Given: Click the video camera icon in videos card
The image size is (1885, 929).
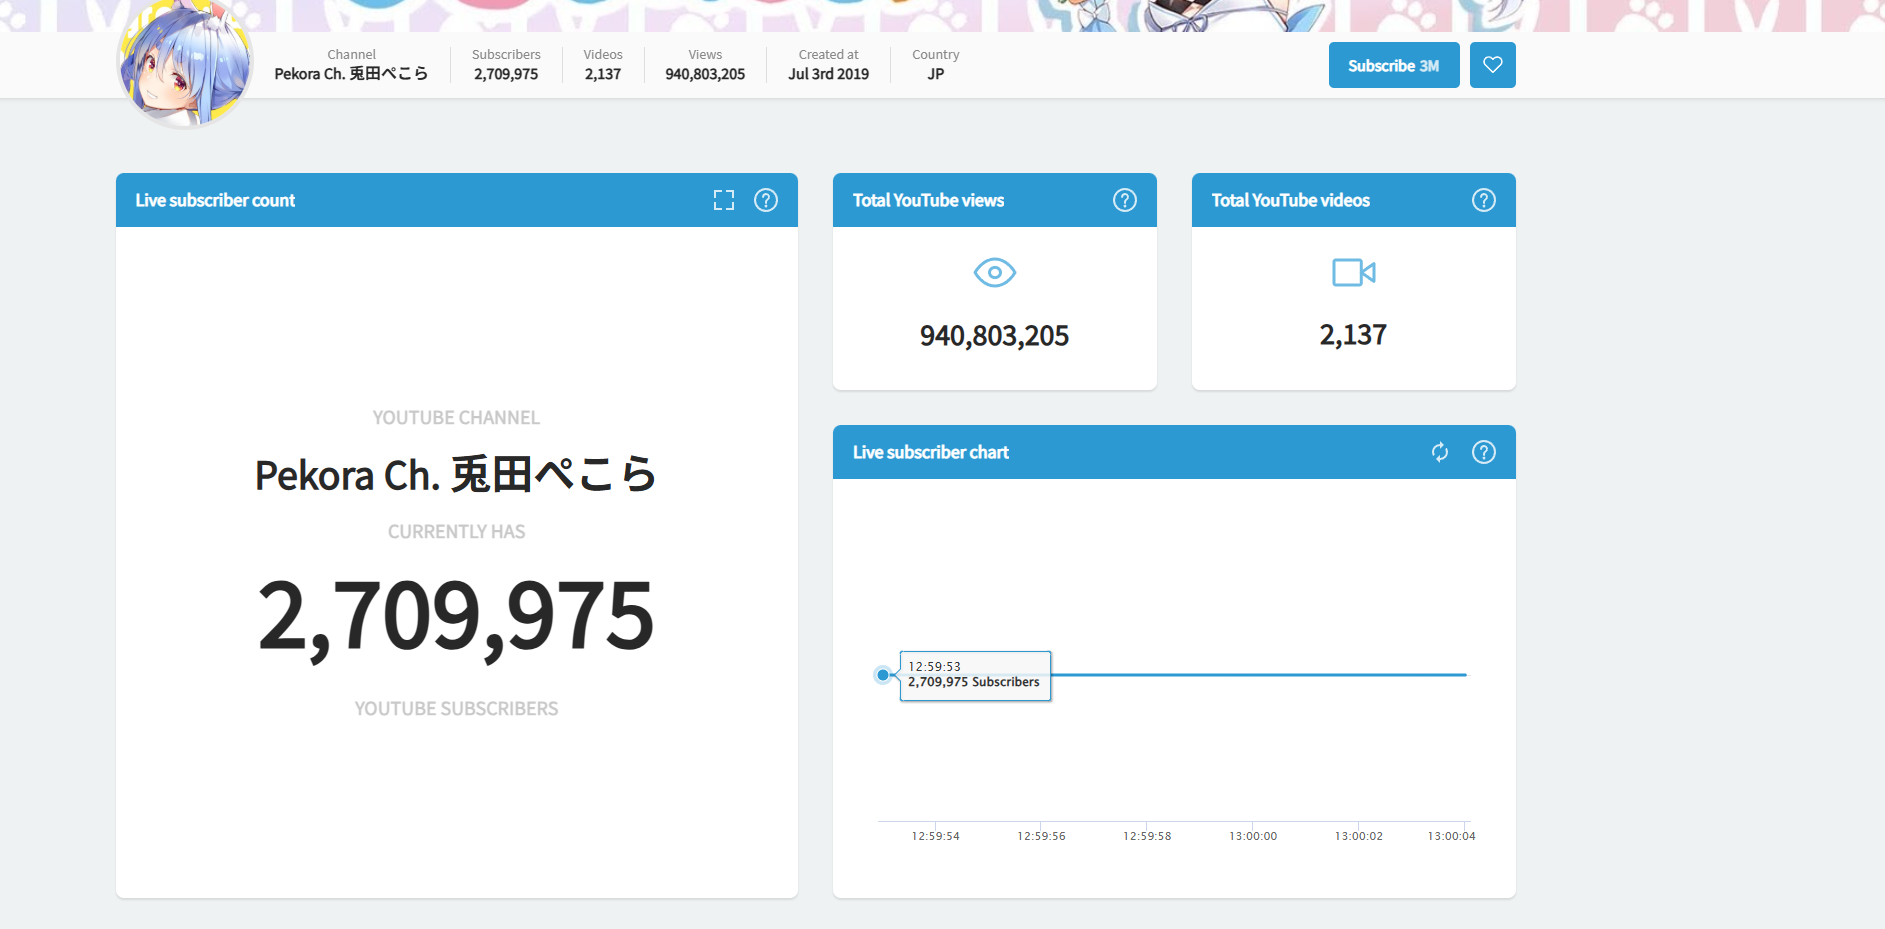Looking at the screenshot, I should pyautogui.click(x=1354, y=272).
